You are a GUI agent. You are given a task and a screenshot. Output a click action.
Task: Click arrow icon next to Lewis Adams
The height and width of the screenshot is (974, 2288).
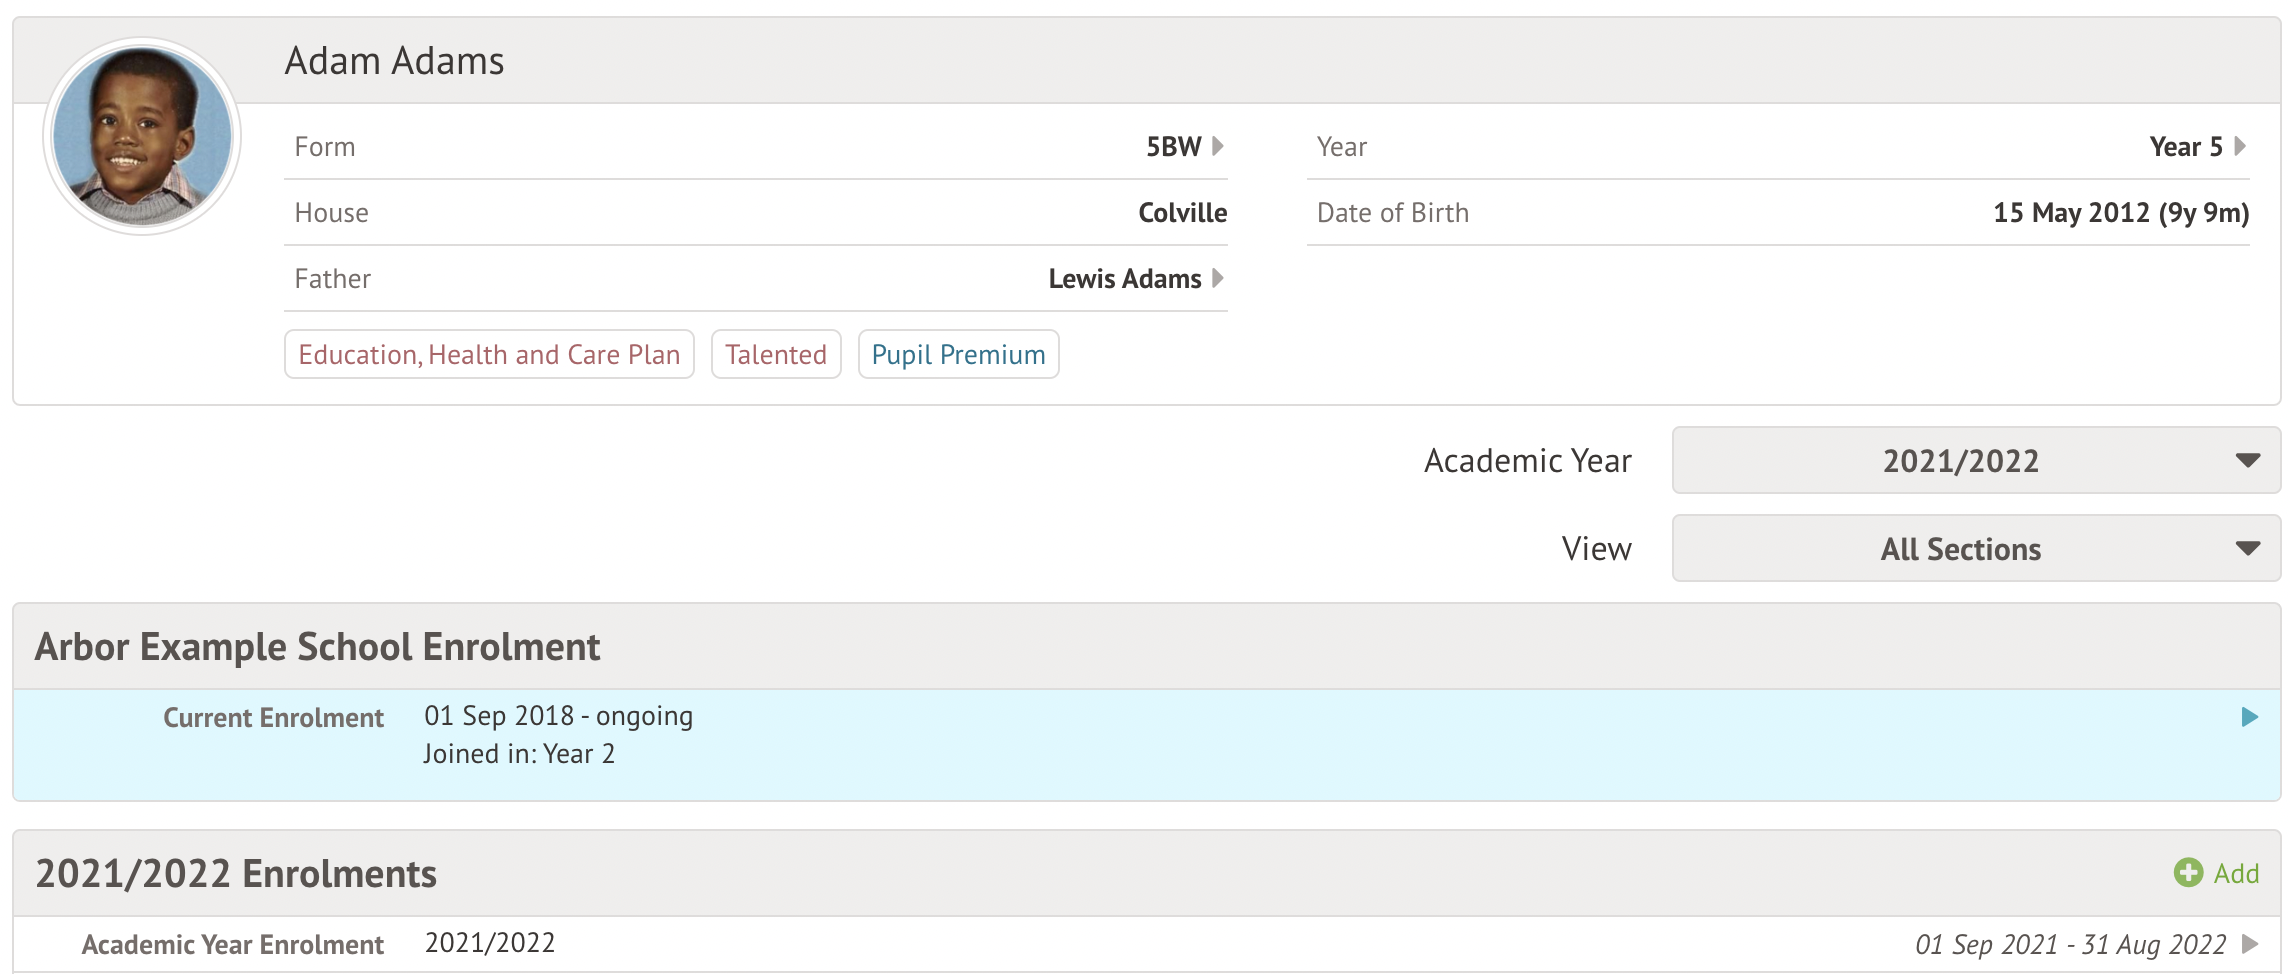click(x=1218, y=278)
